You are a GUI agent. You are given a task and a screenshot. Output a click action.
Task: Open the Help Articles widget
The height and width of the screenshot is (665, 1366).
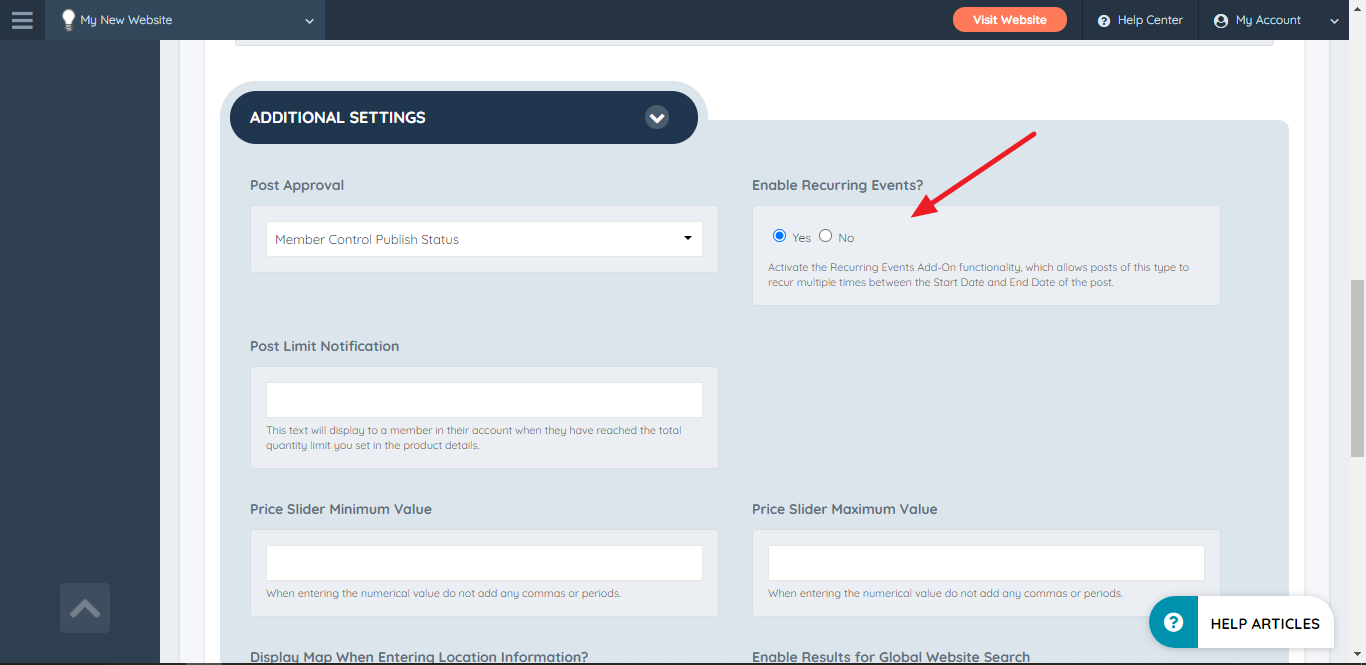pos(1241,622)
